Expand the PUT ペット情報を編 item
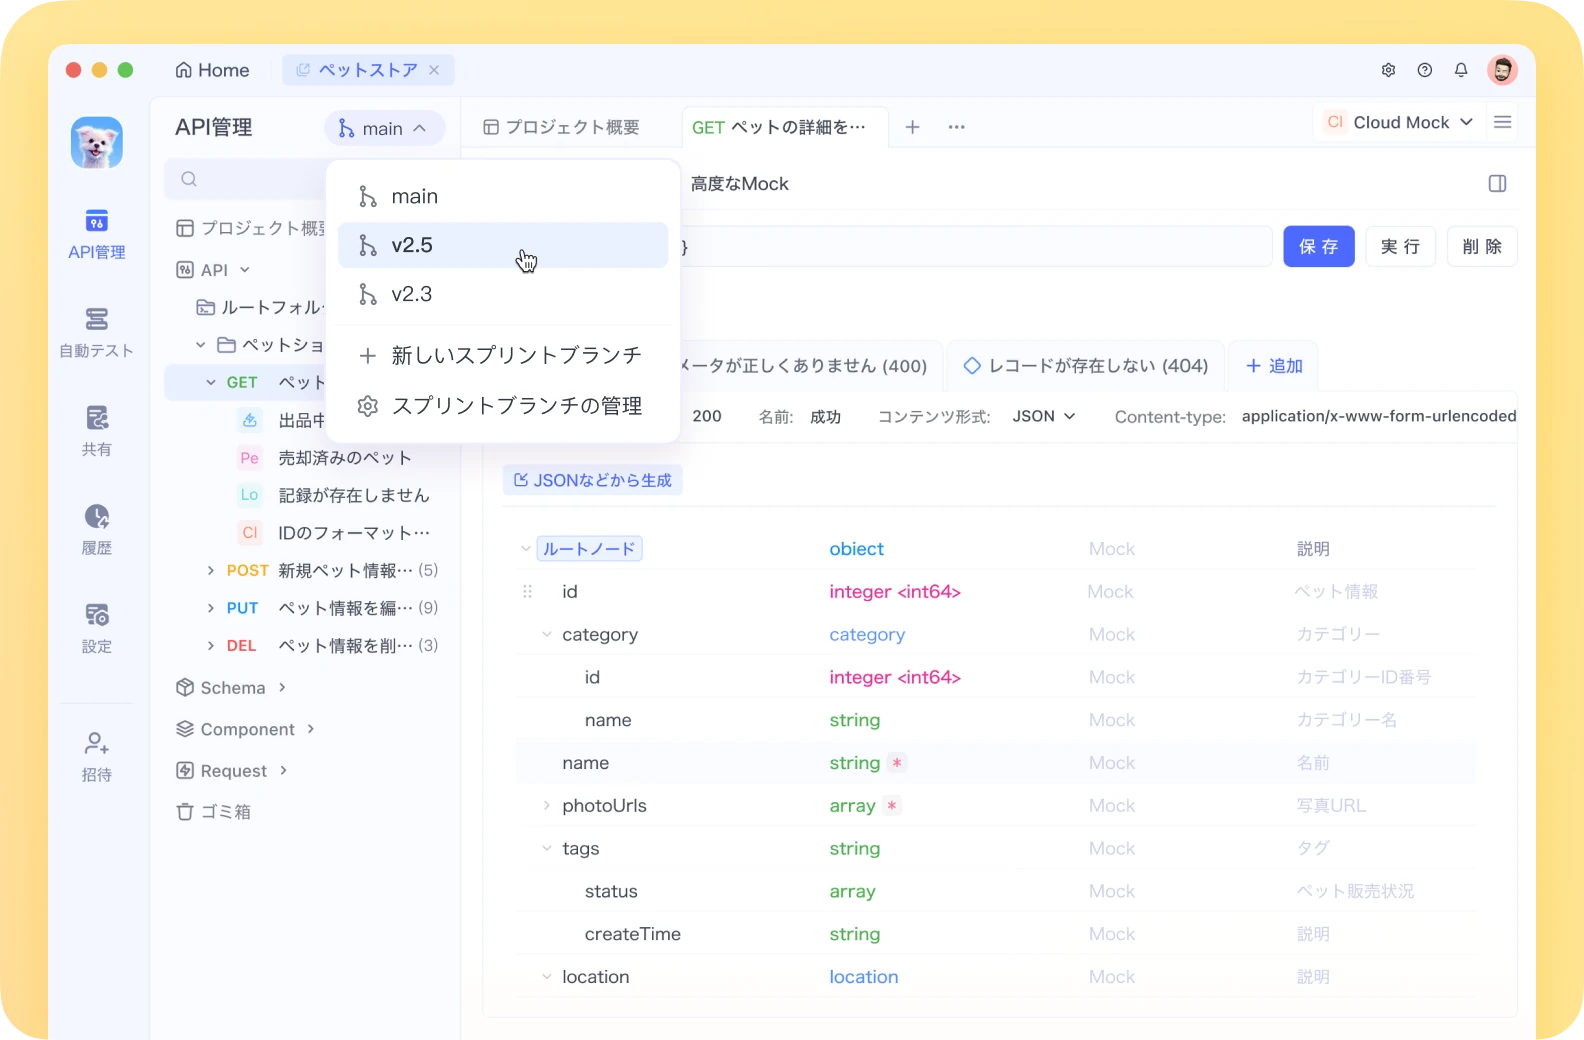Viewport: 1584px width, 1040px height. click(x=210, y=608)
